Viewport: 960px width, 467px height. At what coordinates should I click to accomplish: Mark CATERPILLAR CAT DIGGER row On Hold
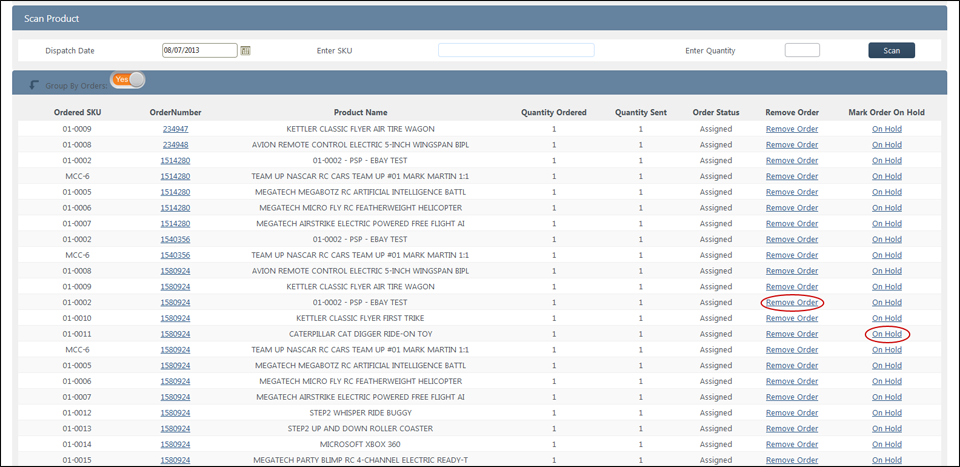click(887, 334)
